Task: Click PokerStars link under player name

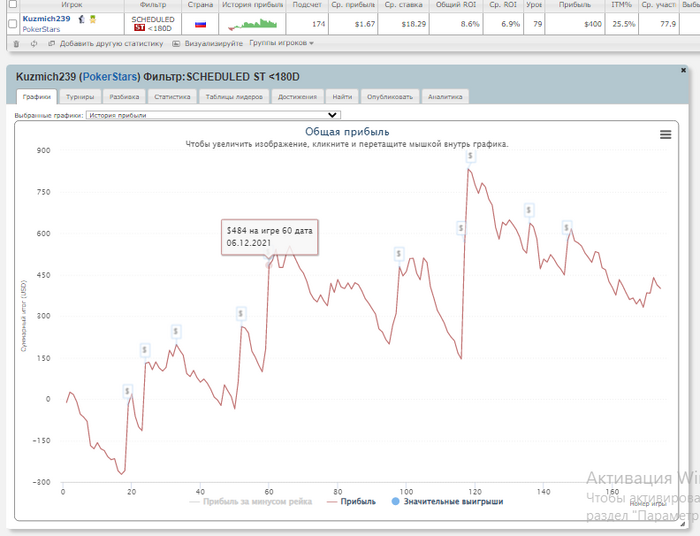Action: pos(41,29)
